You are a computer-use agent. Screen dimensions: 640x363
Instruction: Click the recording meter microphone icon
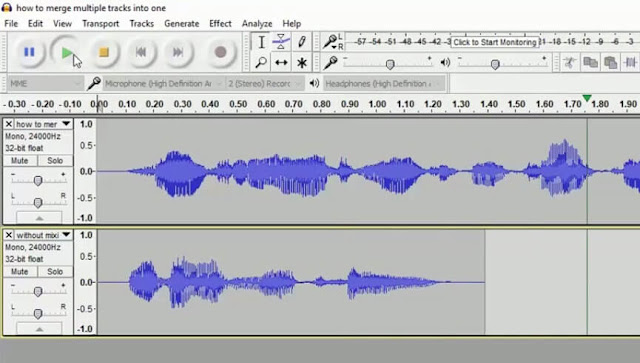coord(330,42)
